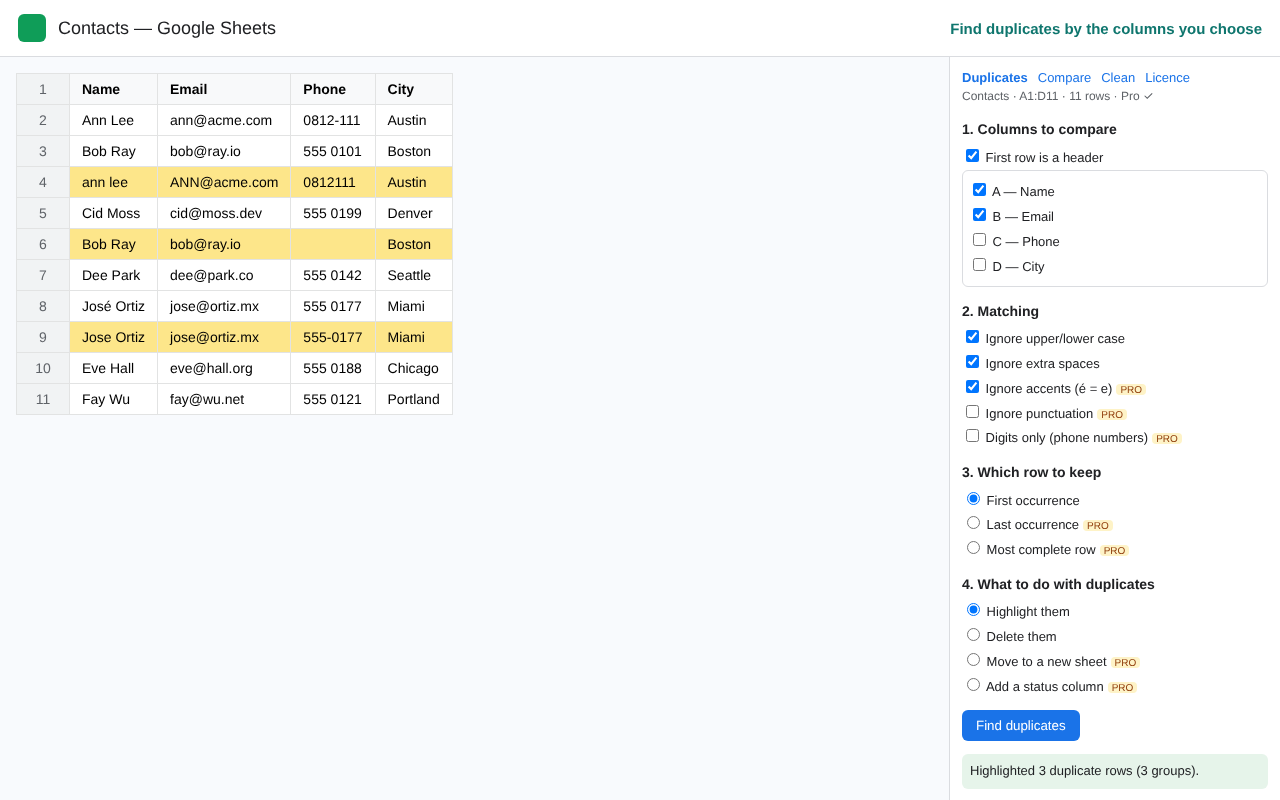Toggle Ignore accents option
The height and width of the screenshot is (800, 1280).
coord(972,387)
